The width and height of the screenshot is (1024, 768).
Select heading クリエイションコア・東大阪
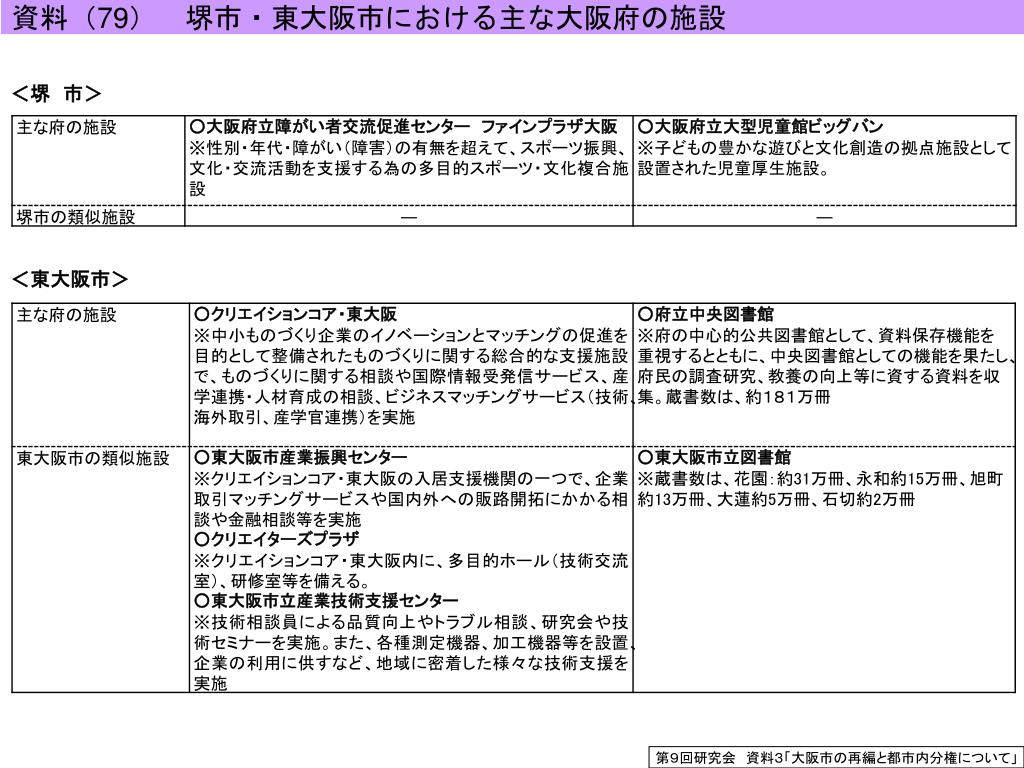coord(296,315)
